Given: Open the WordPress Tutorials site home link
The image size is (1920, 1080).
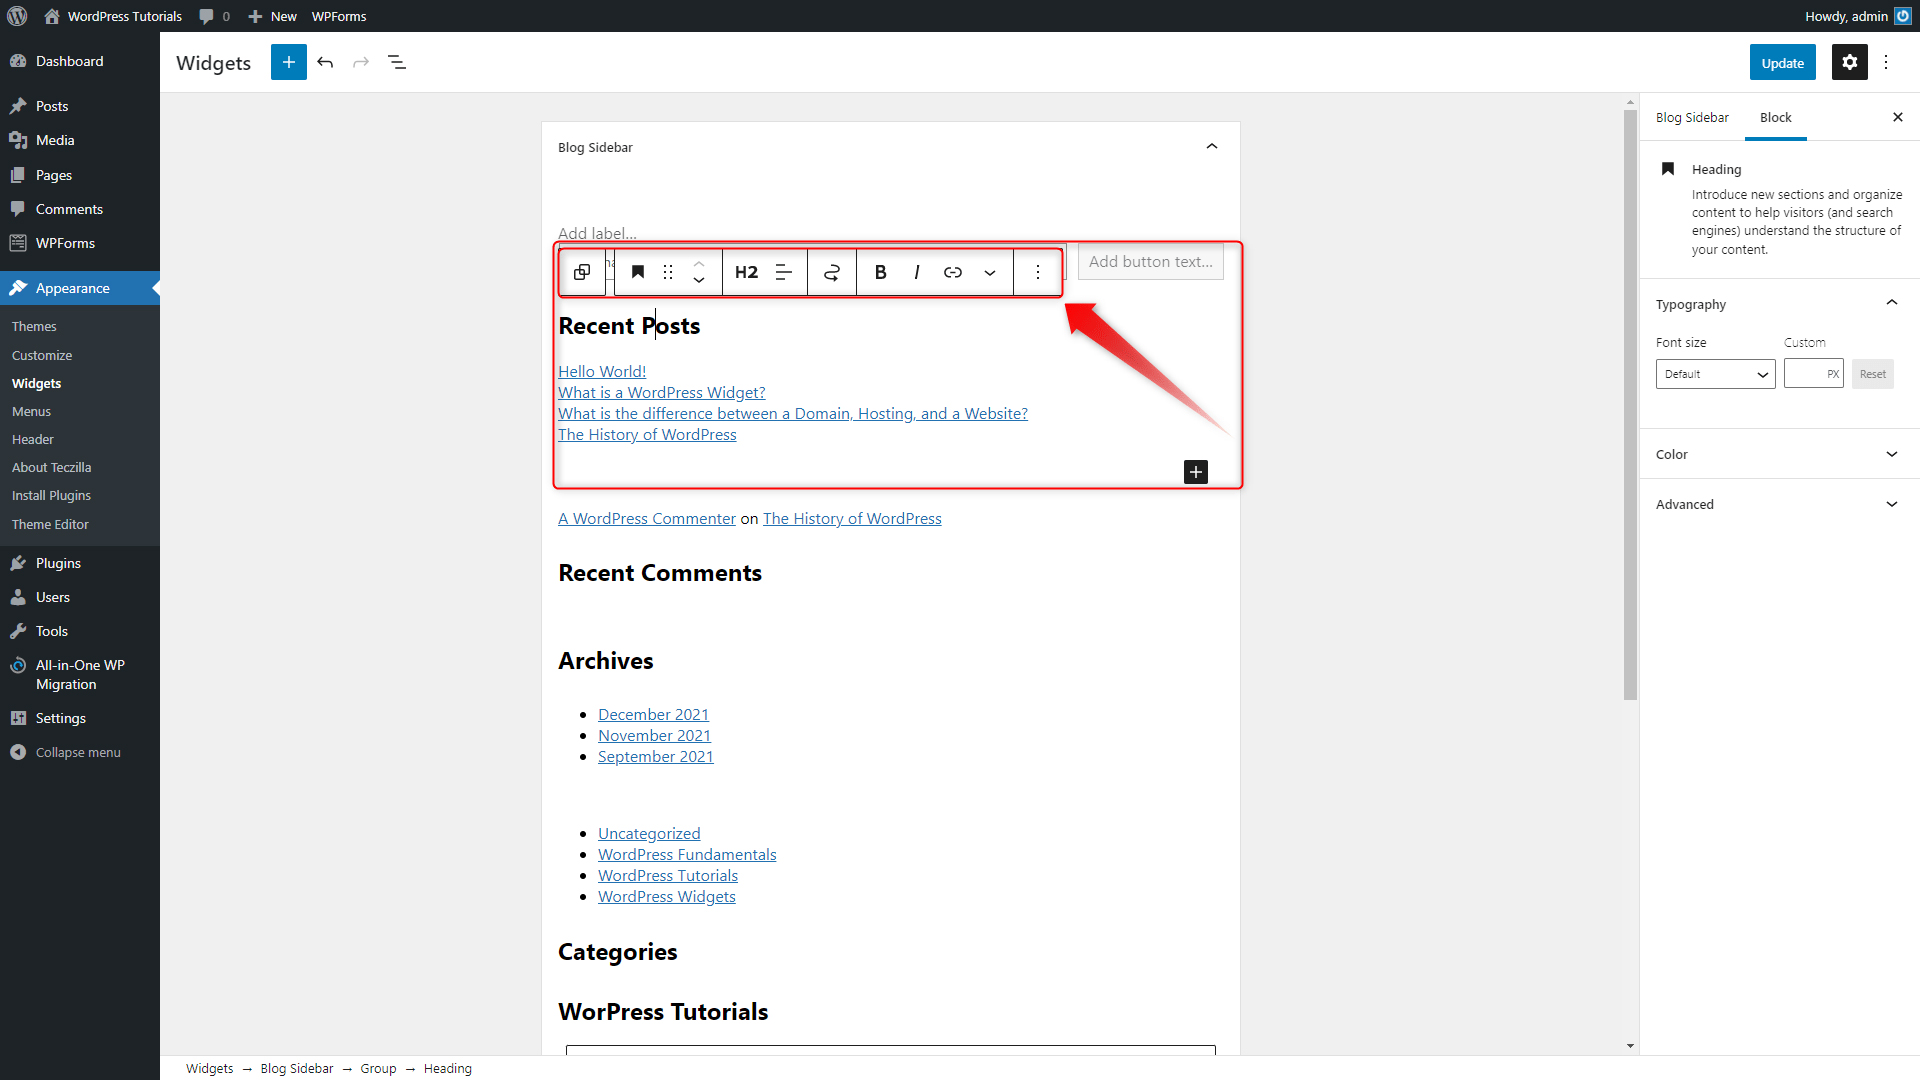Looking at the screenshot, I should pyautogui.click(x=113, y=16).
